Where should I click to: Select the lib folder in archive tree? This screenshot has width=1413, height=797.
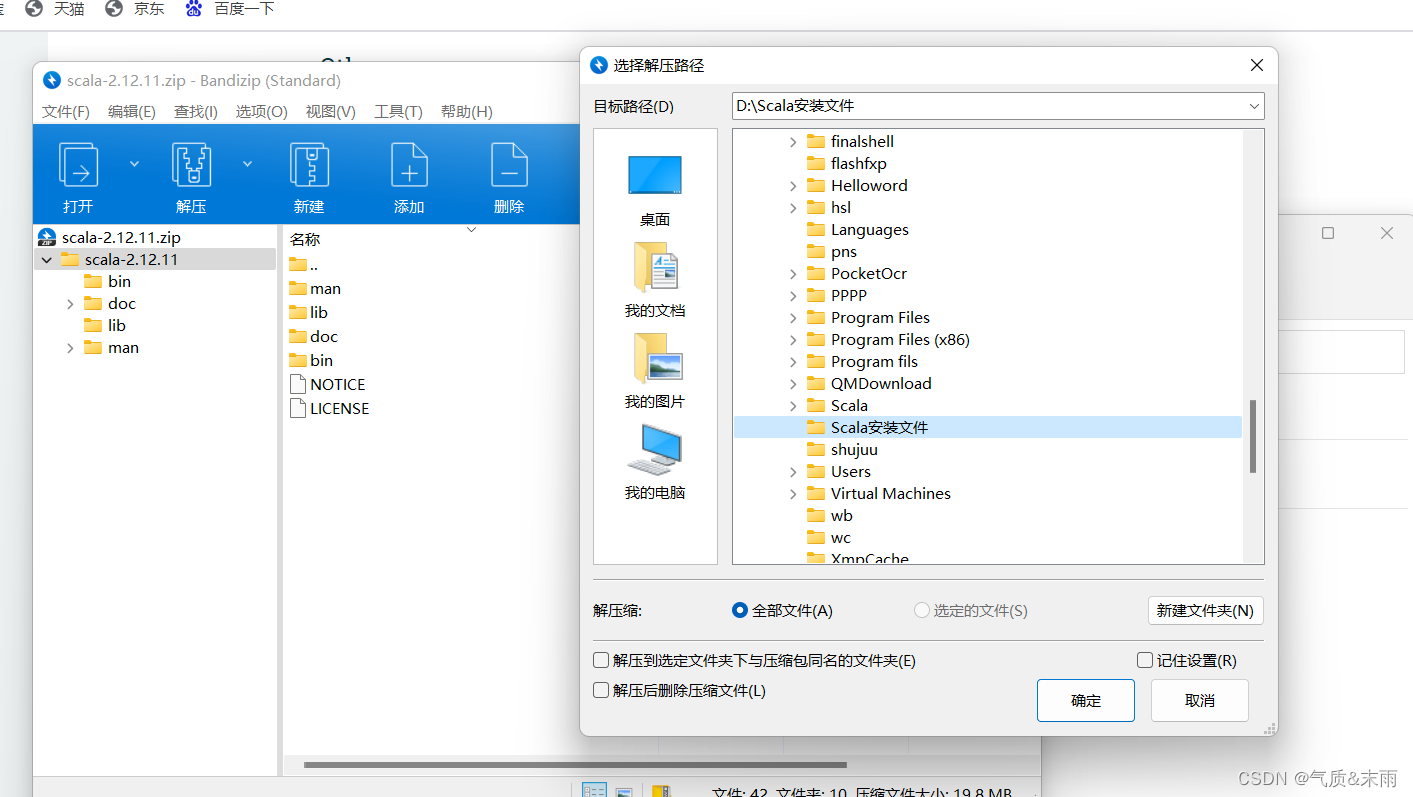[117, 326]
